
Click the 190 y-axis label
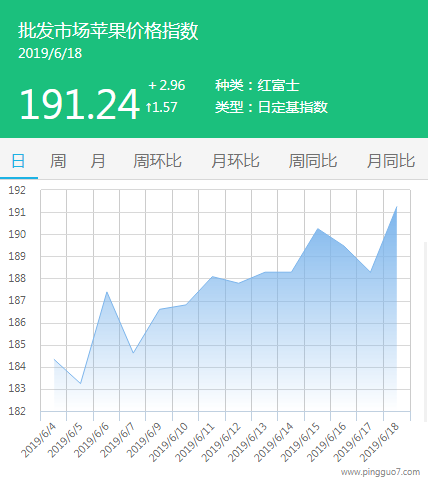[x=17, y=234]
